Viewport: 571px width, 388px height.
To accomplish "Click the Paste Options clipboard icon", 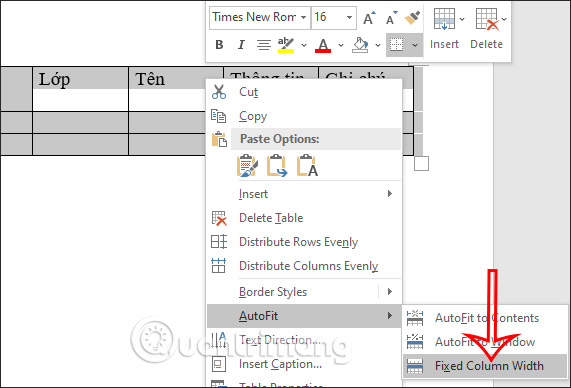I will click(219, 139).
